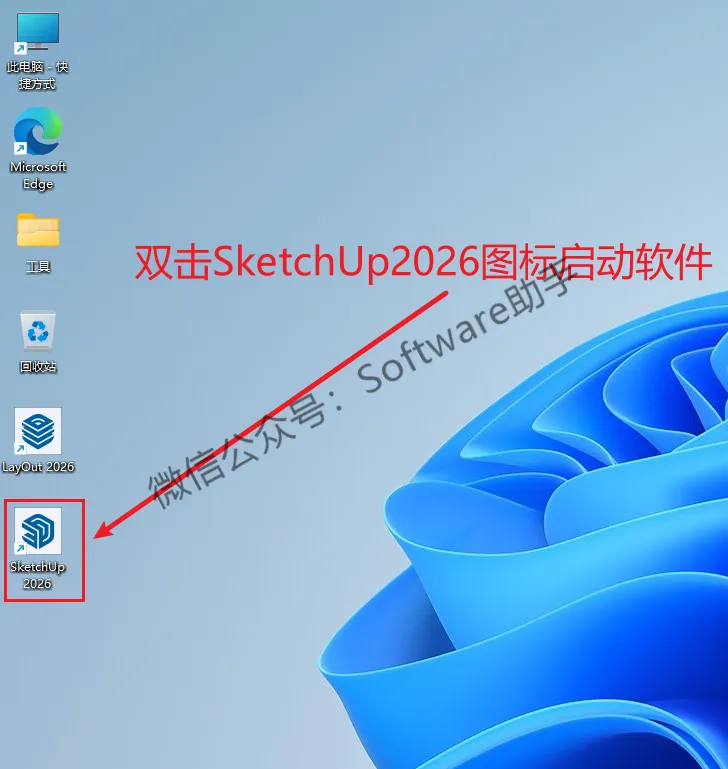Click the "回收站" label text

(x=38, y=366)
